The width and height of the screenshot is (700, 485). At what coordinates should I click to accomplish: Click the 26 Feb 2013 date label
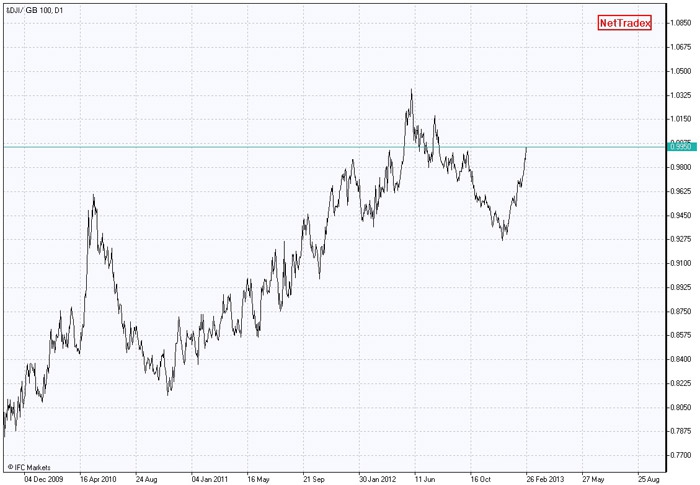[x=543, y=478]
